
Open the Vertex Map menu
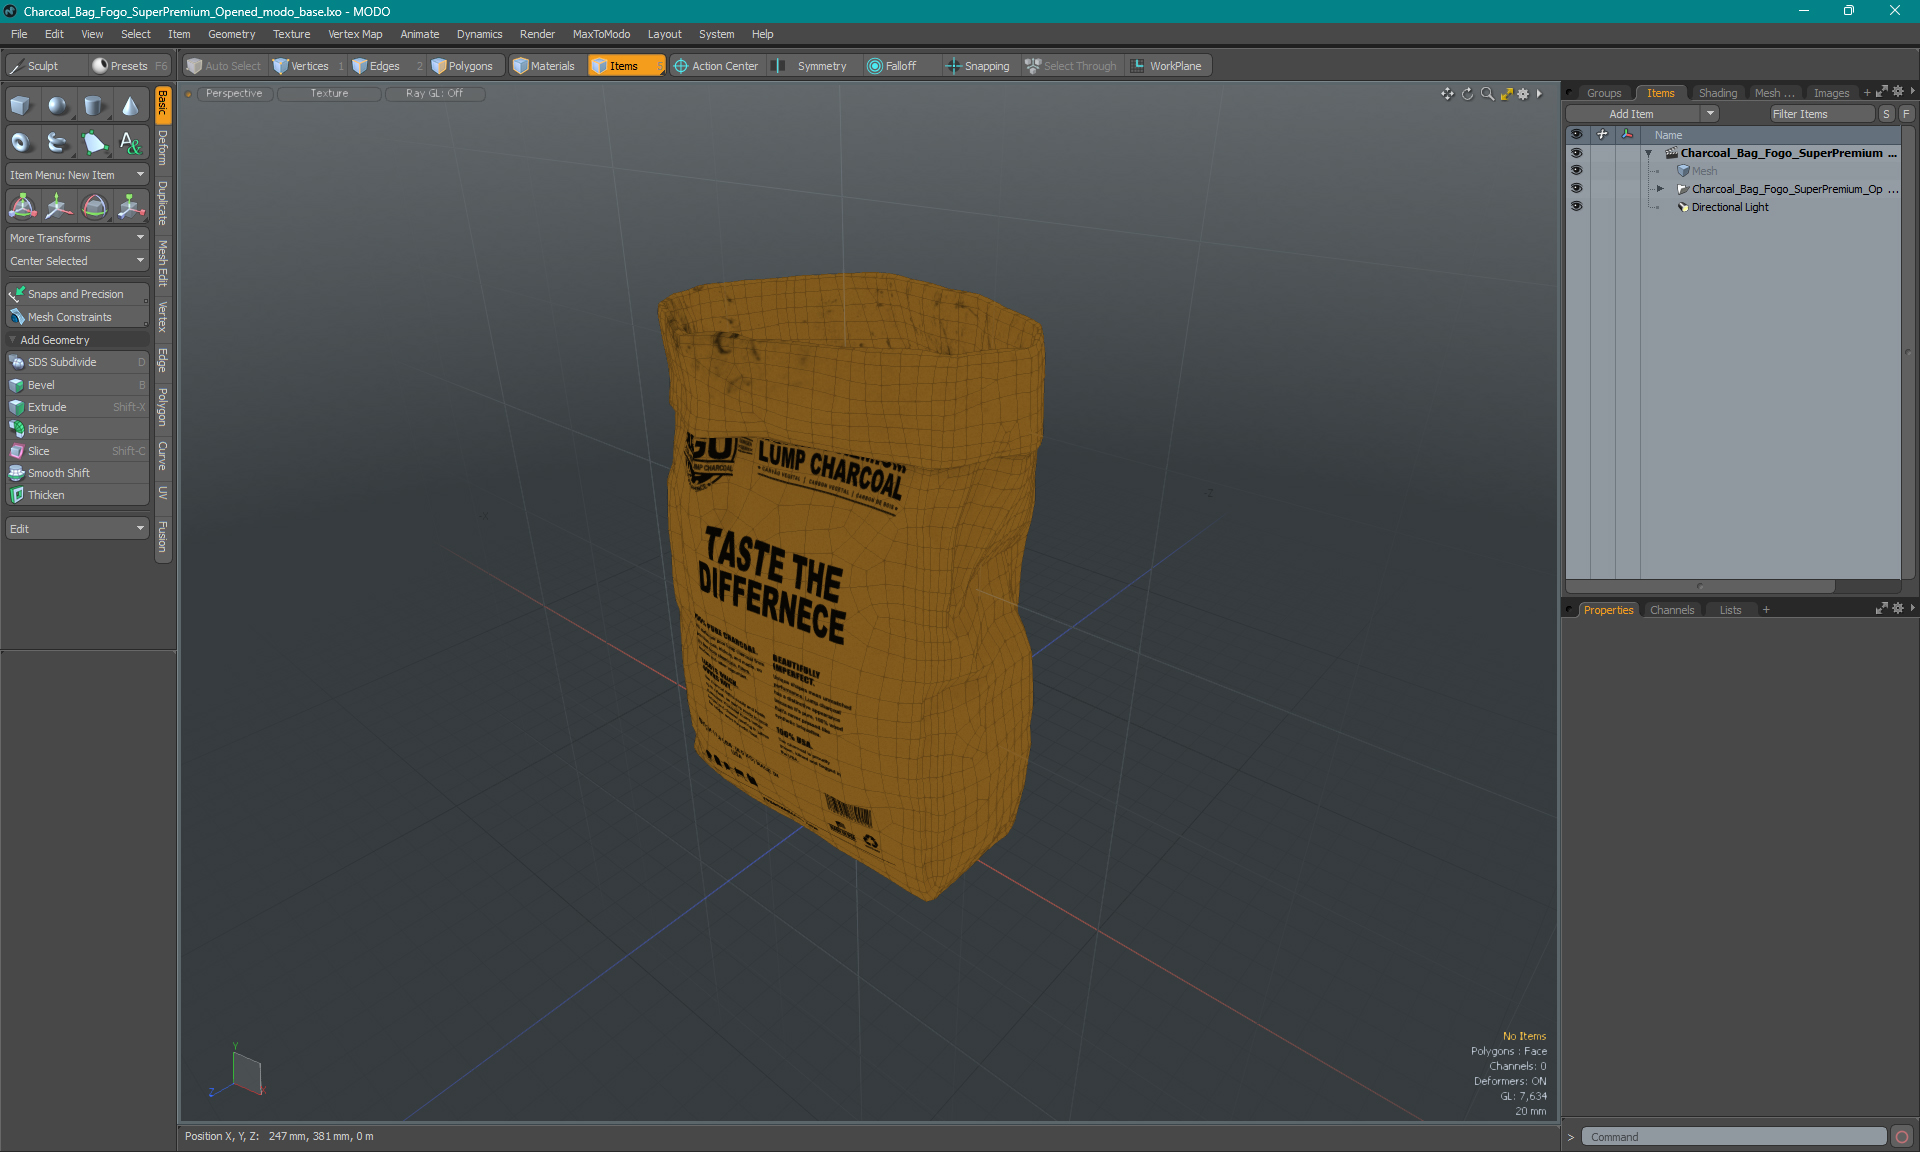click(355, 34)
